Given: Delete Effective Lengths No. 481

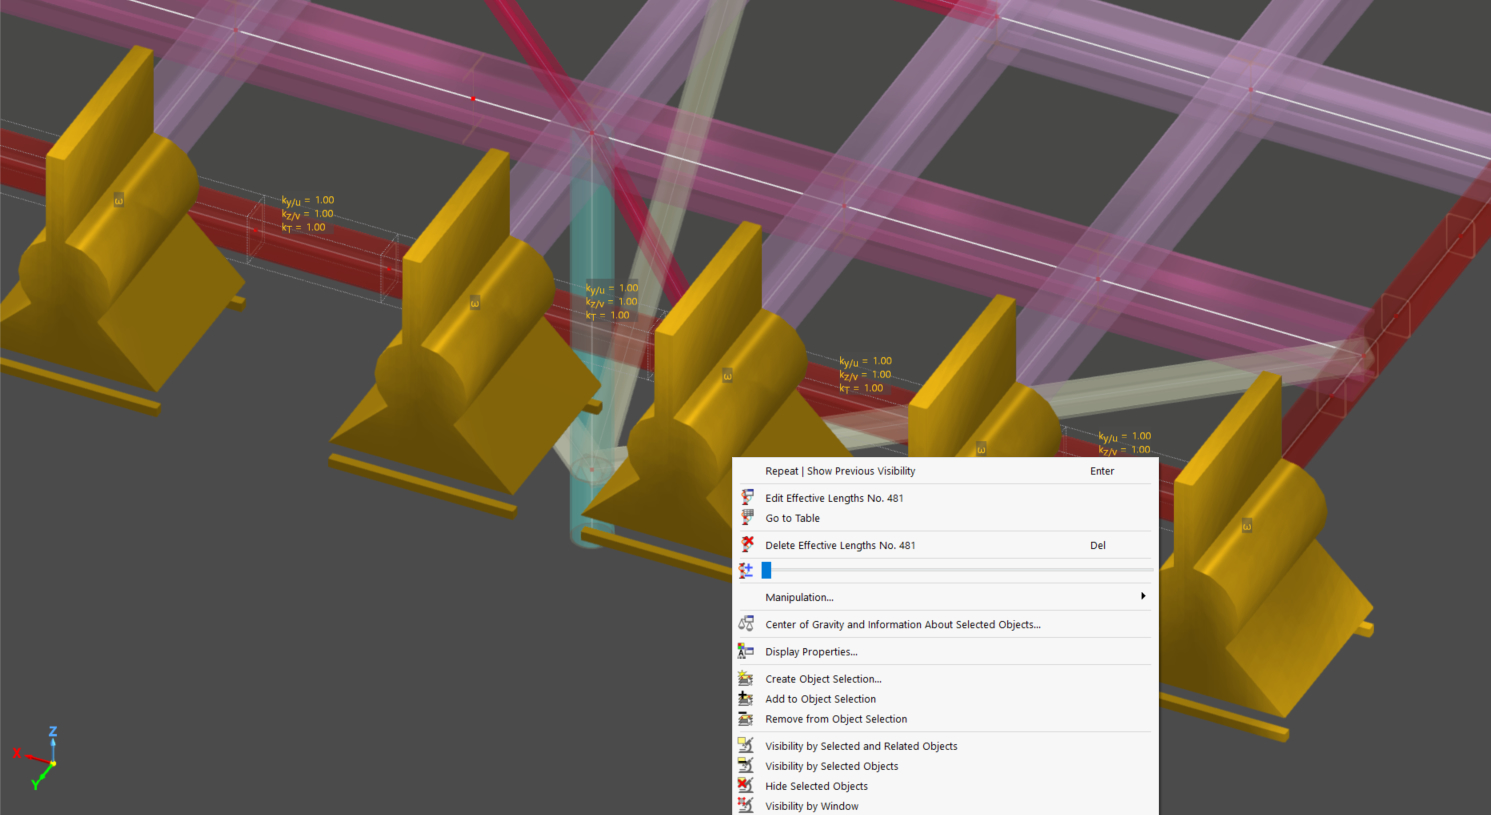Looking at the screenshot, I should click(839, 545).
